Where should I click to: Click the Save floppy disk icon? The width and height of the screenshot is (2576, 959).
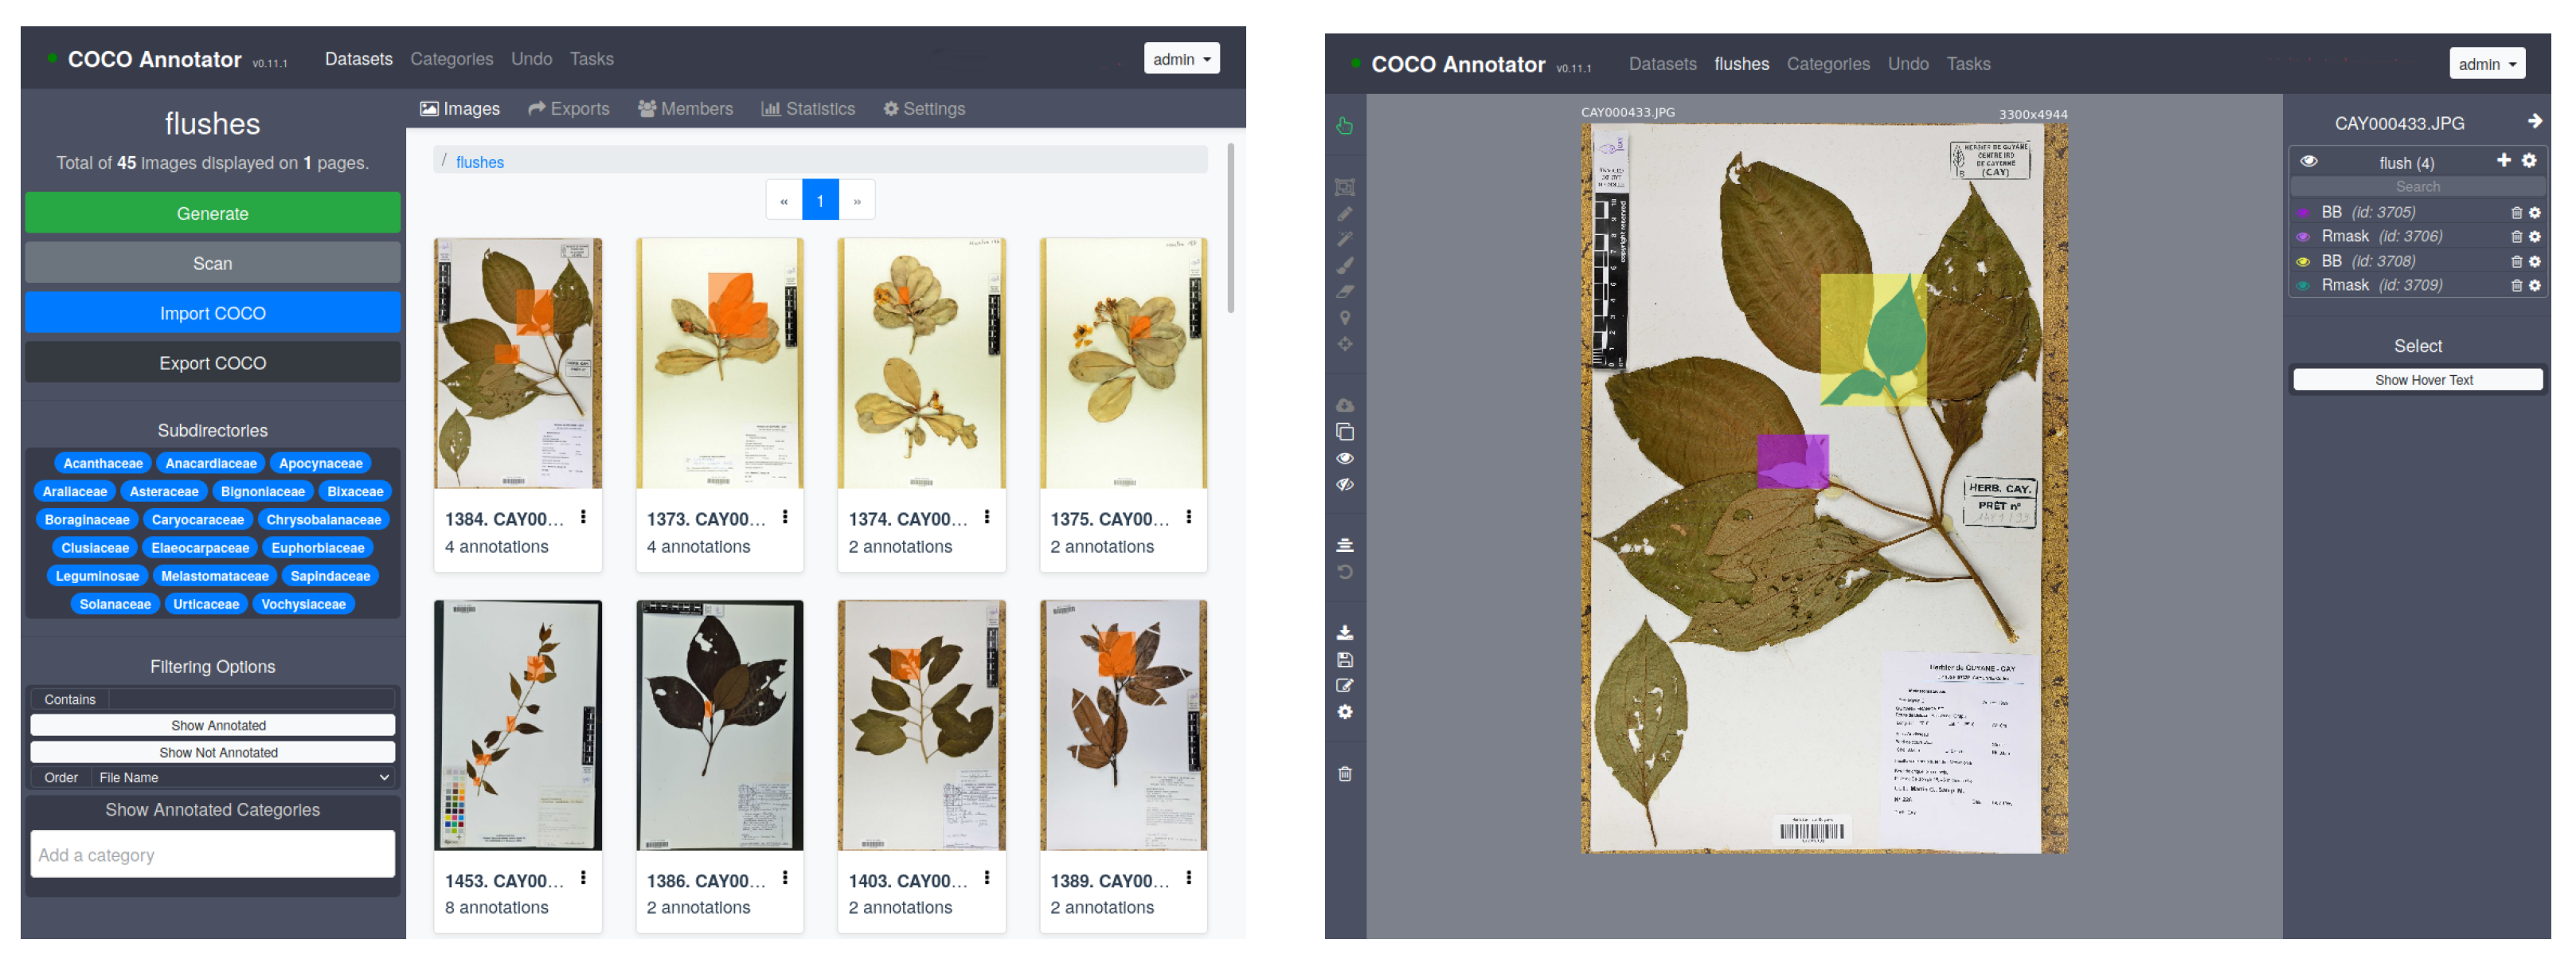click(x=1344, y=659)
